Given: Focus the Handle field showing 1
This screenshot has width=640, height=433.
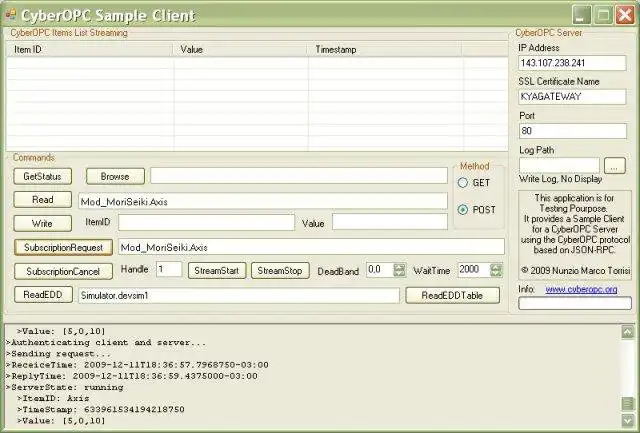Looking at the screenshot, I should tap(169, 269).
